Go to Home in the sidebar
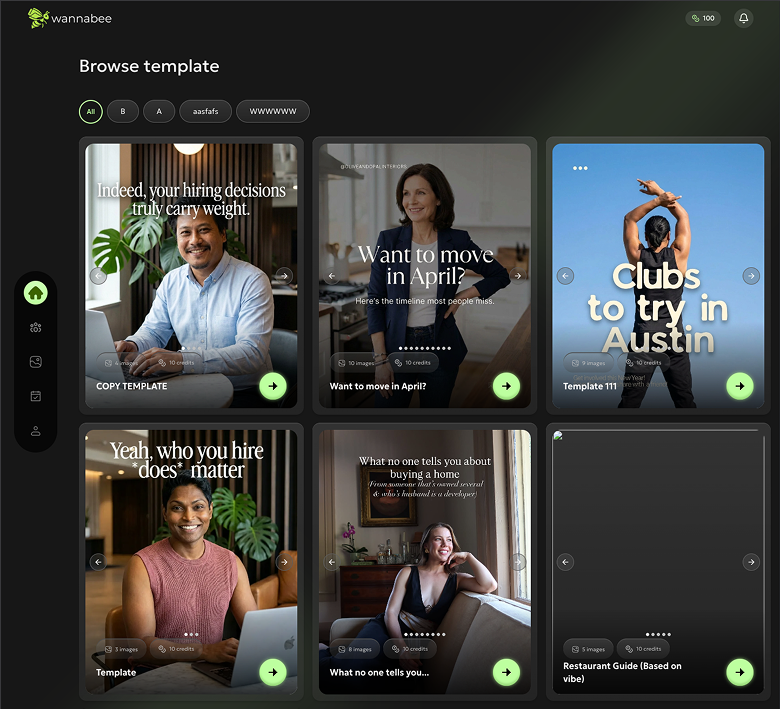780x709 pixels. click(36, 293)
